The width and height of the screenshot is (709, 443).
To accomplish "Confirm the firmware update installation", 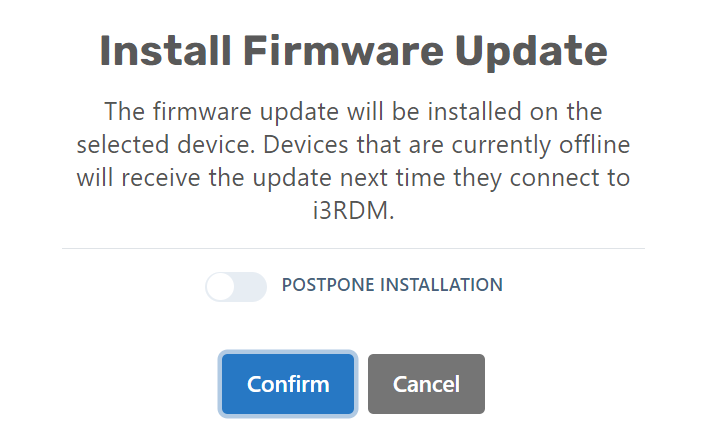I will pyautogui.click(x=288, y=384).
